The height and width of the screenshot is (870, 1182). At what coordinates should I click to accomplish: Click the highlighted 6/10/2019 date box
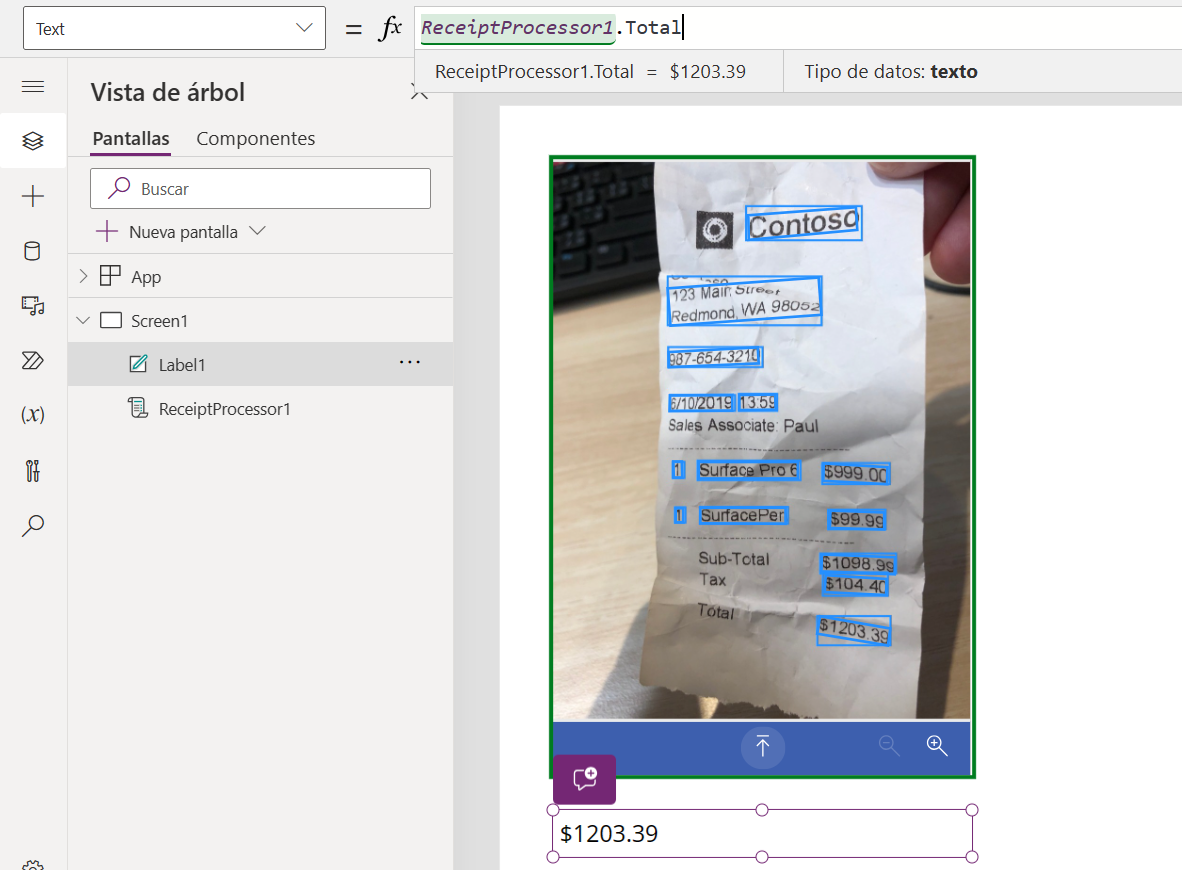702,403
